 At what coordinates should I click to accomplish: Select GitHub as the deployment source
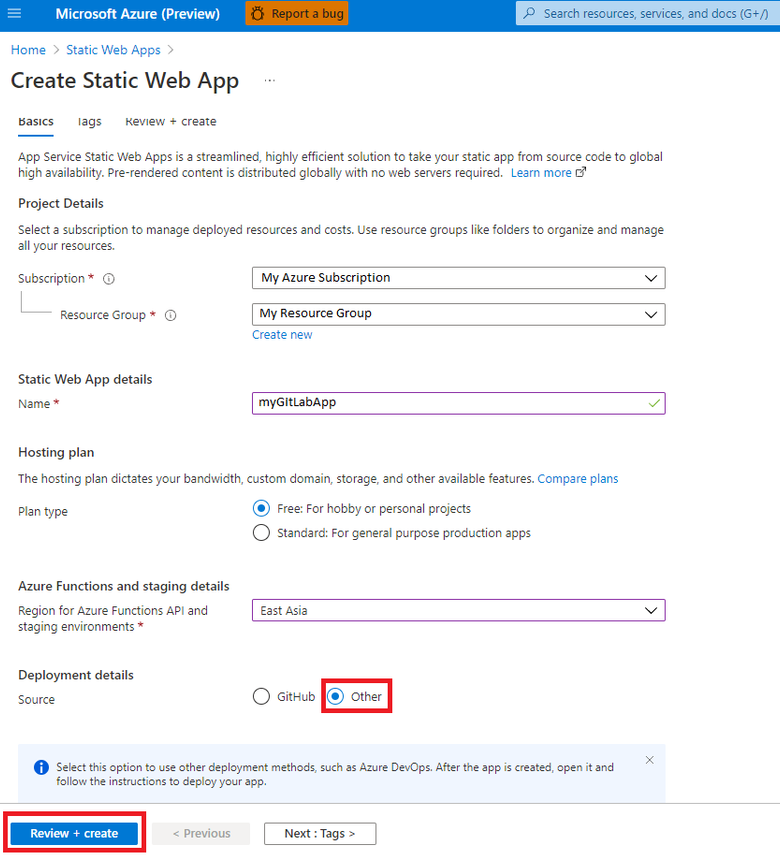(261, 697)
